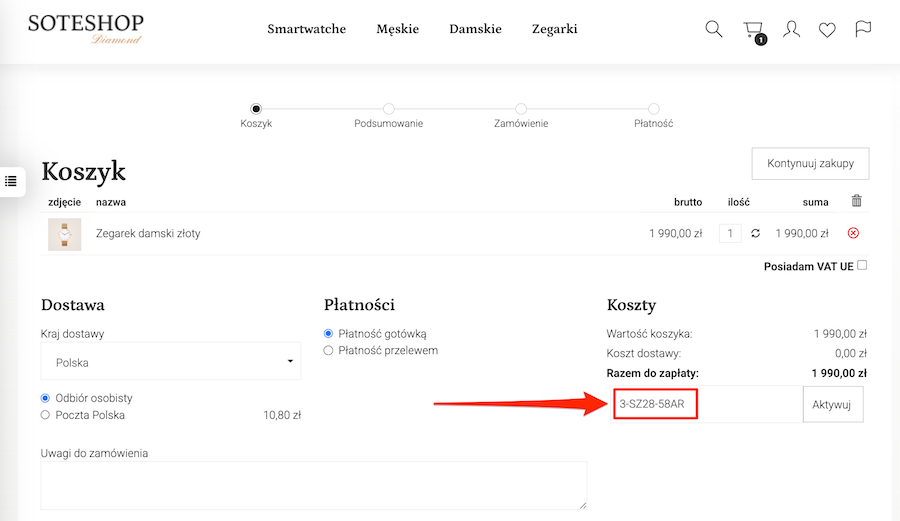Screen dimensions: 900x521
Task: Select Odbiór osobisty delivery option
Action: point(45,398)
